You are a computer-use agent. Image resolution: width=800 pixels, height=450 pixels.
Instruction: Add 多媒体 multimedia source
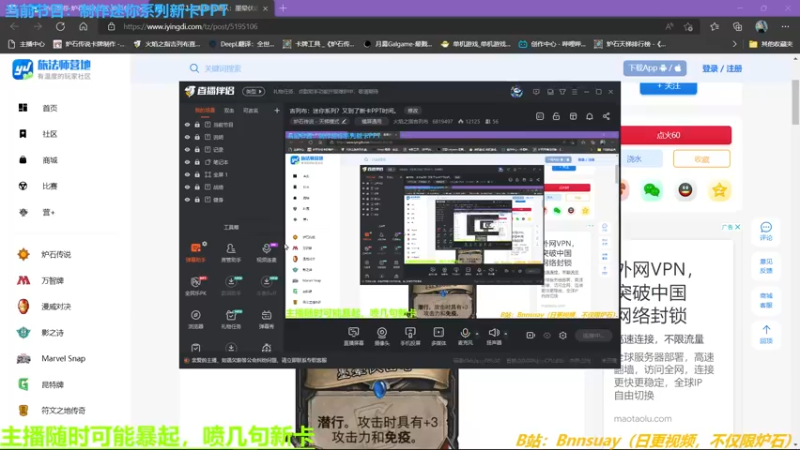tap(439, 336)
